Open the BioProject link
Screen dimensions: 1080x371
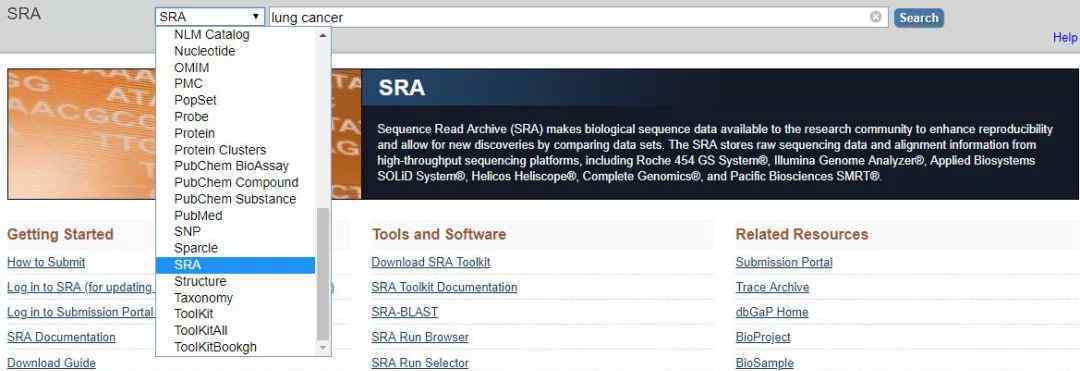[763, 337]
